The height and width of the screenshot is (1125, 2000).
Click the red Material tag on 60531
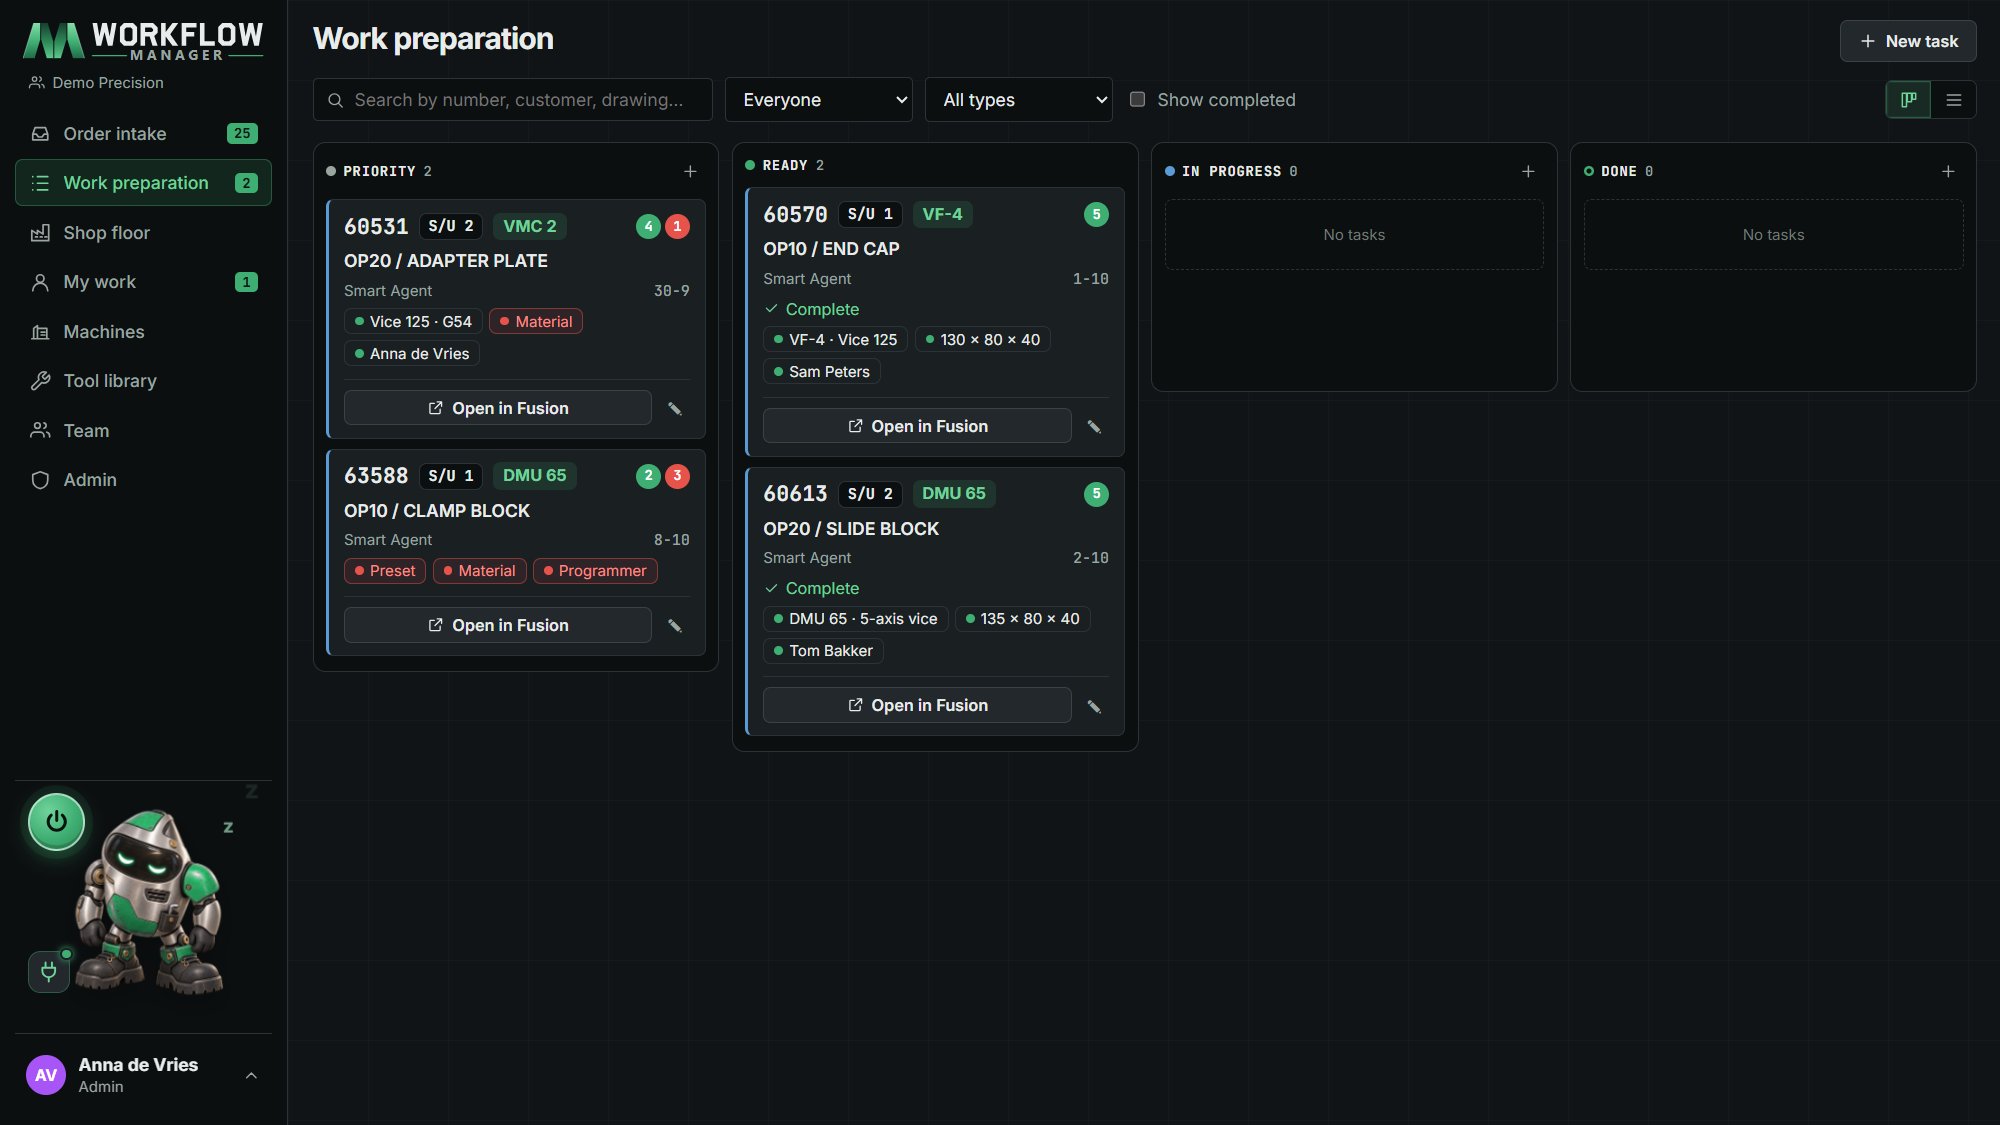(x=536, y=322)
